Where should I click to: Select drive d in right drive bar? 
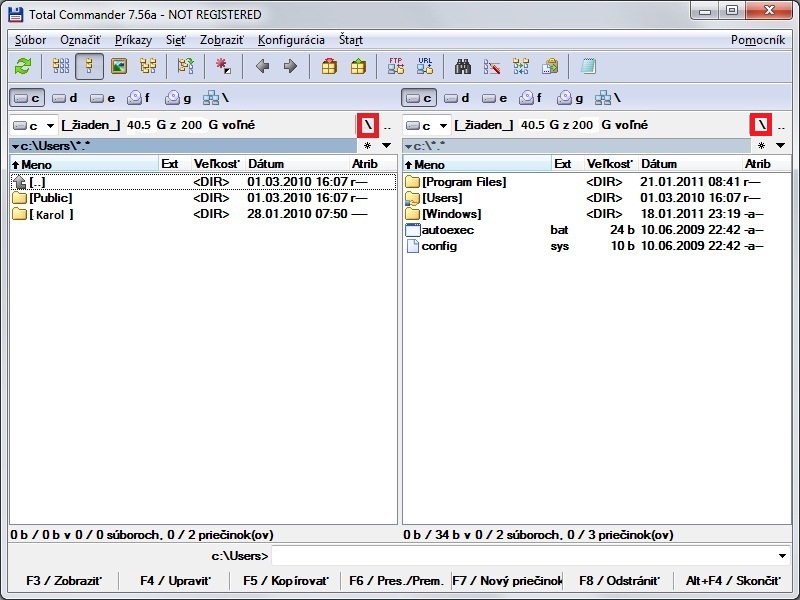[x=457, y=98]
